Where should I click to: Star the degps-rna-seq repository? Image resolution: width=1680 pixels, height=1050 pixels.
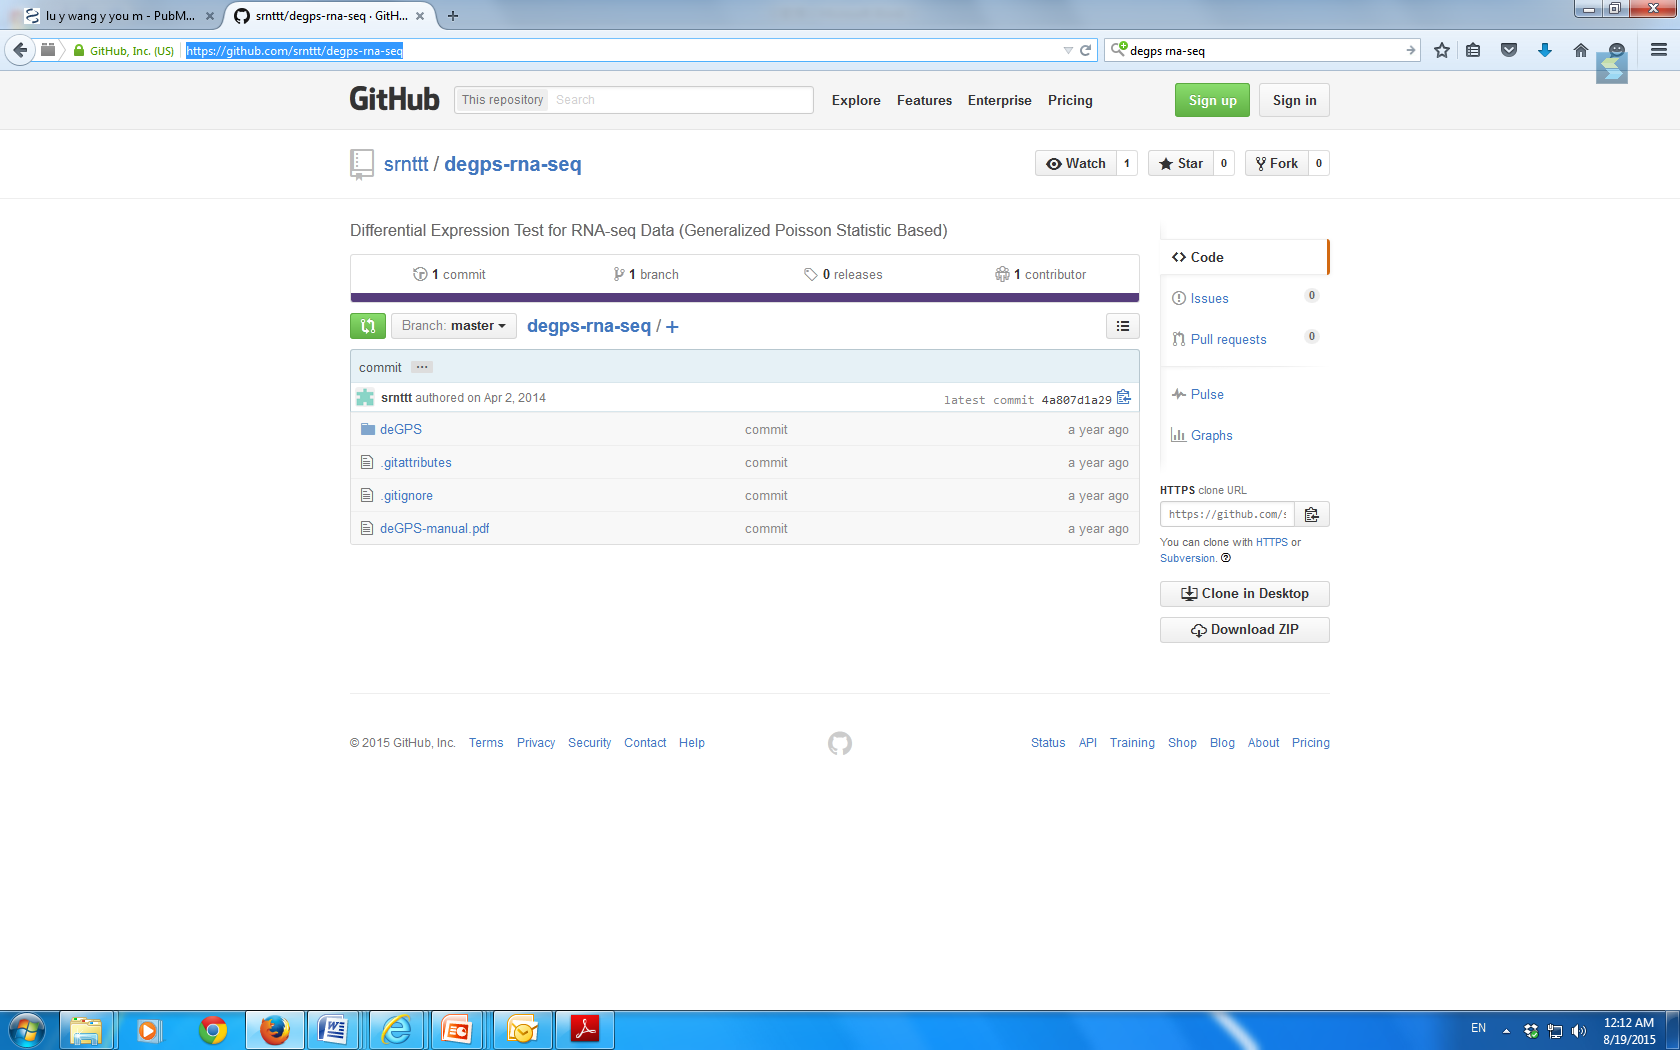1181,164
